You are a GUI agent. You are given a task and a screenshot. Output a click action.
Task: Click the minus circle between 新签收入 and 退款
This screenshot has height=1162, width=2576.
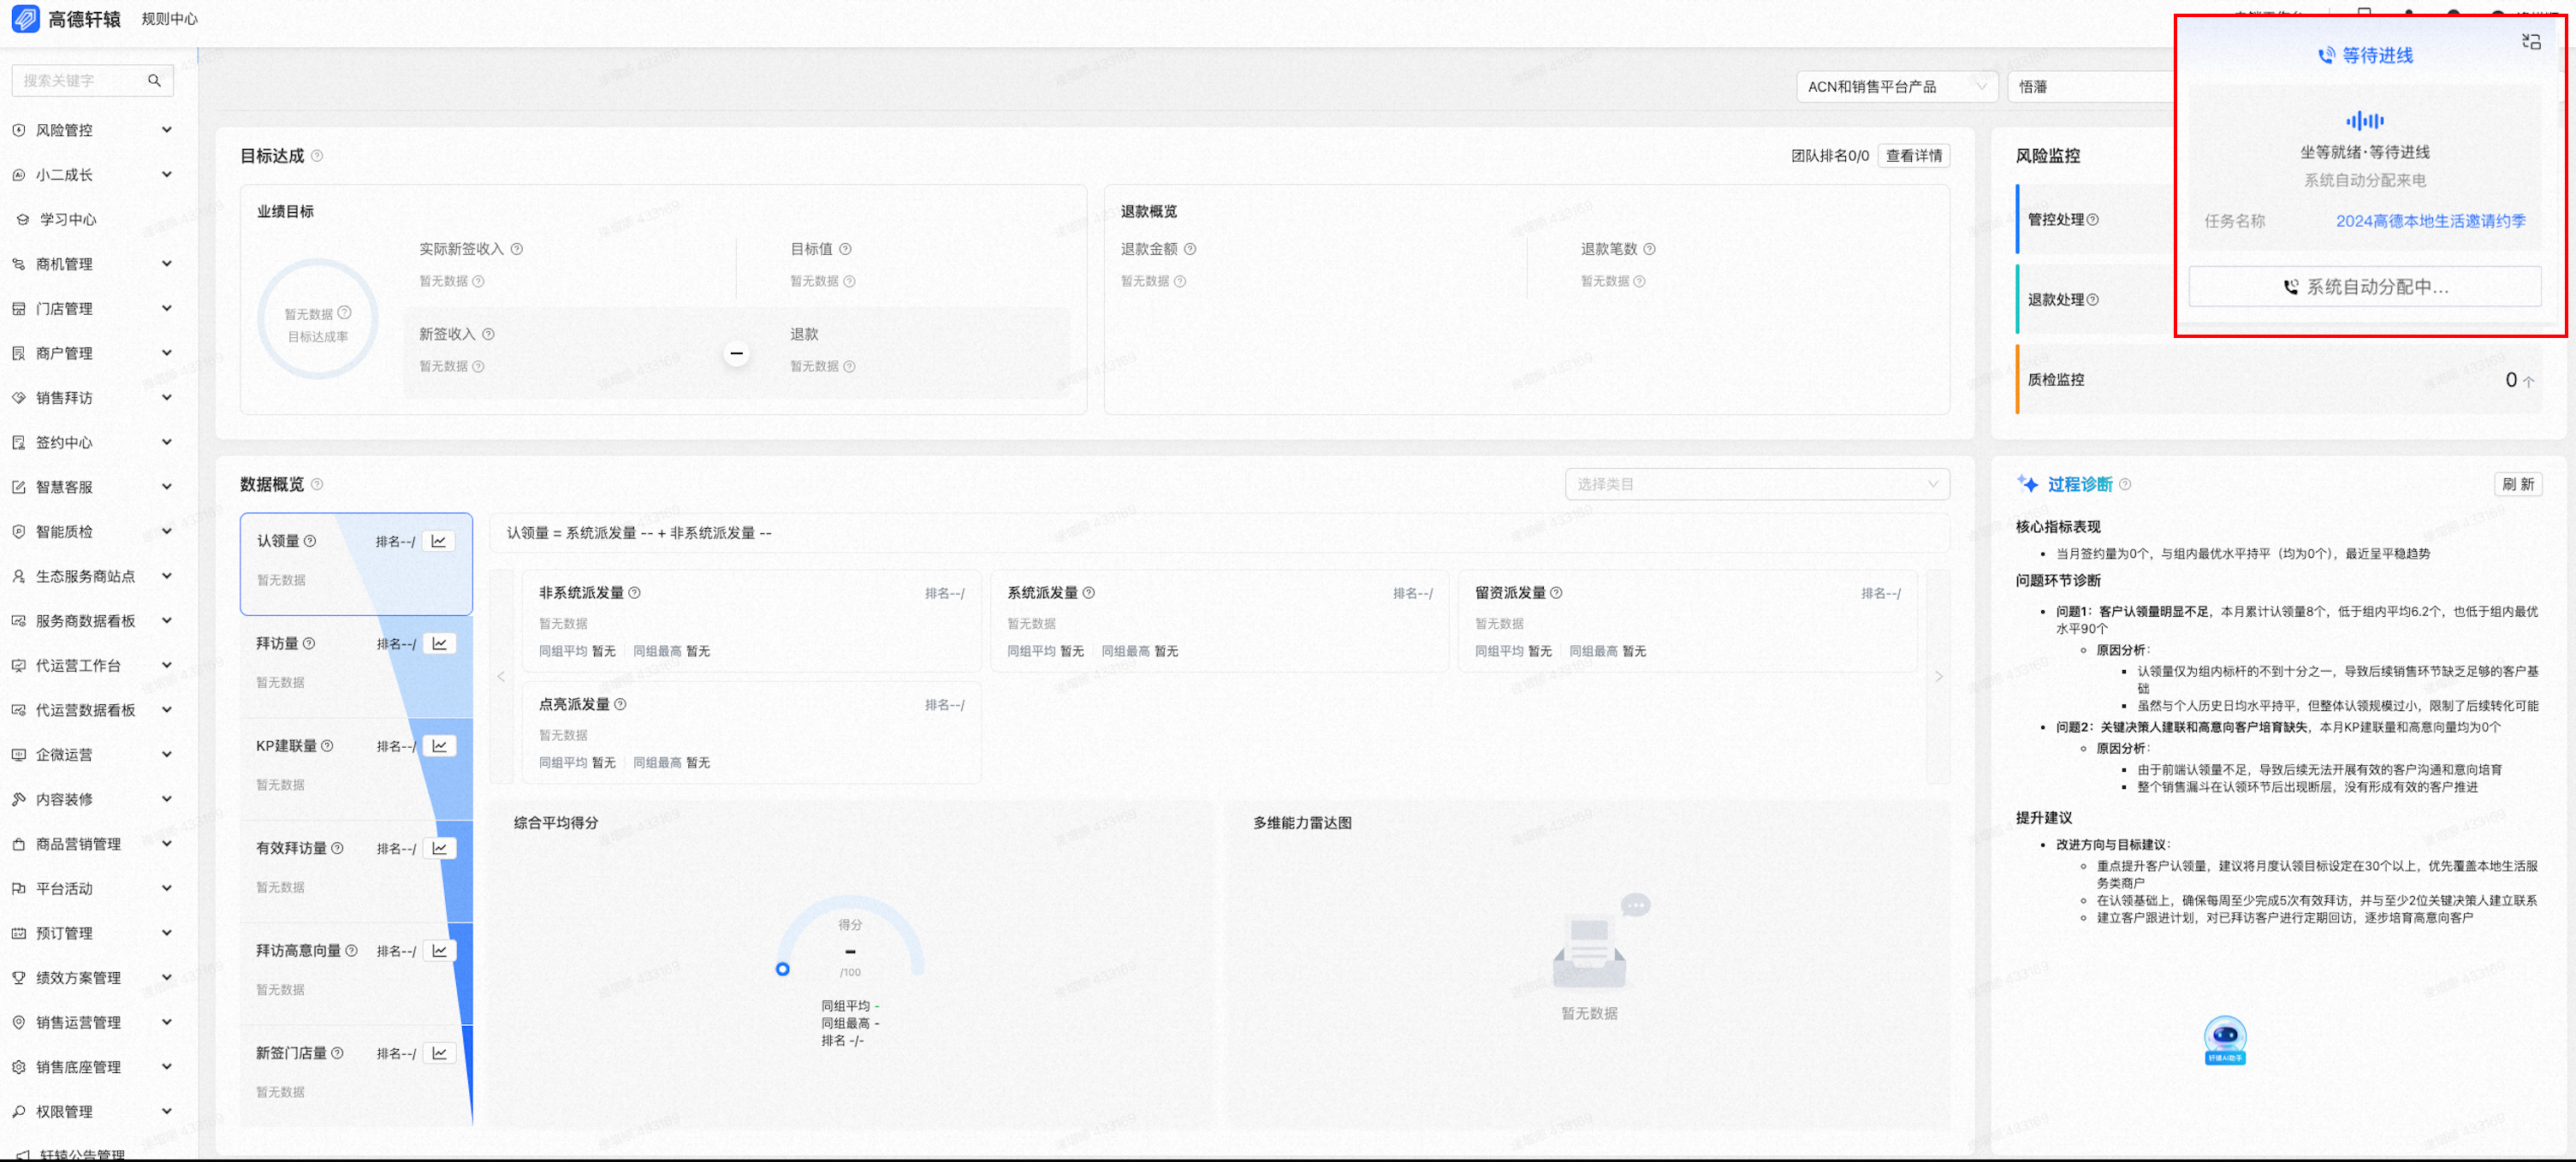[x=737, y=354]
